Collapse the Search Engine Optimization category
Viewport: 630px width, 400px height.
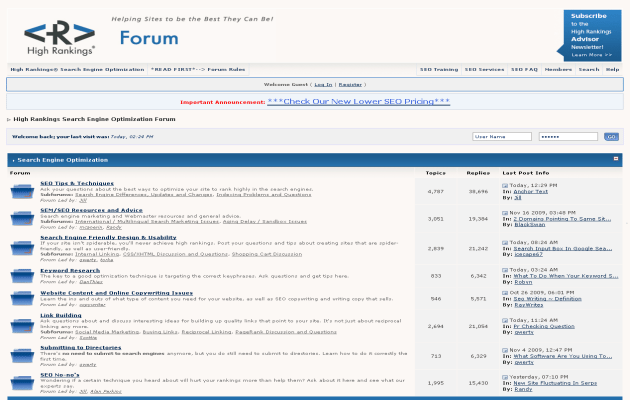point(616,159)
